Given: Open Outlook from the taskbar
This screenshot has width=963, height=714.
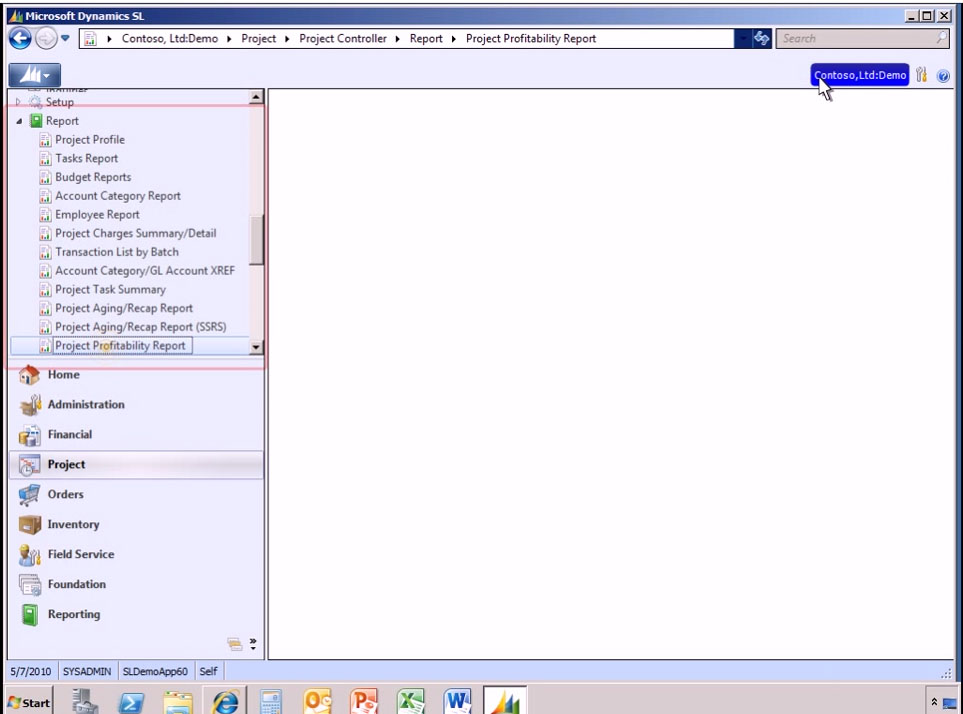Looking at the screenshot, I should tap(318, 701).
